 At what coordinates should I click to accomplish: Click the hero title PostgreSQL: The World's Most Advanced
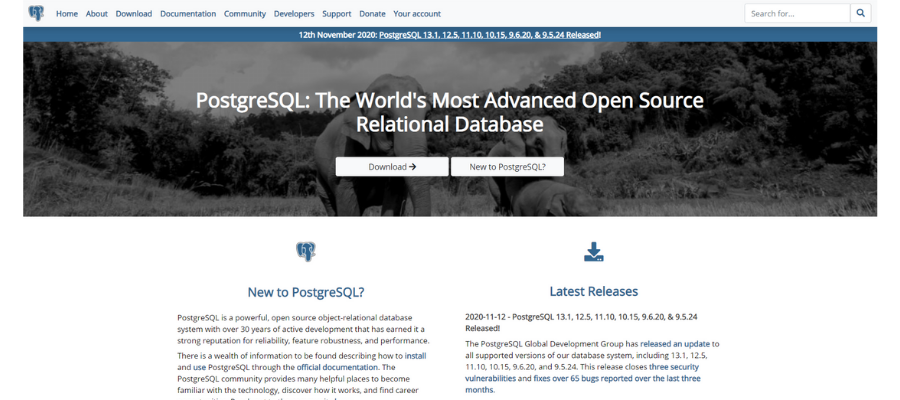click(x=449, y=112)
